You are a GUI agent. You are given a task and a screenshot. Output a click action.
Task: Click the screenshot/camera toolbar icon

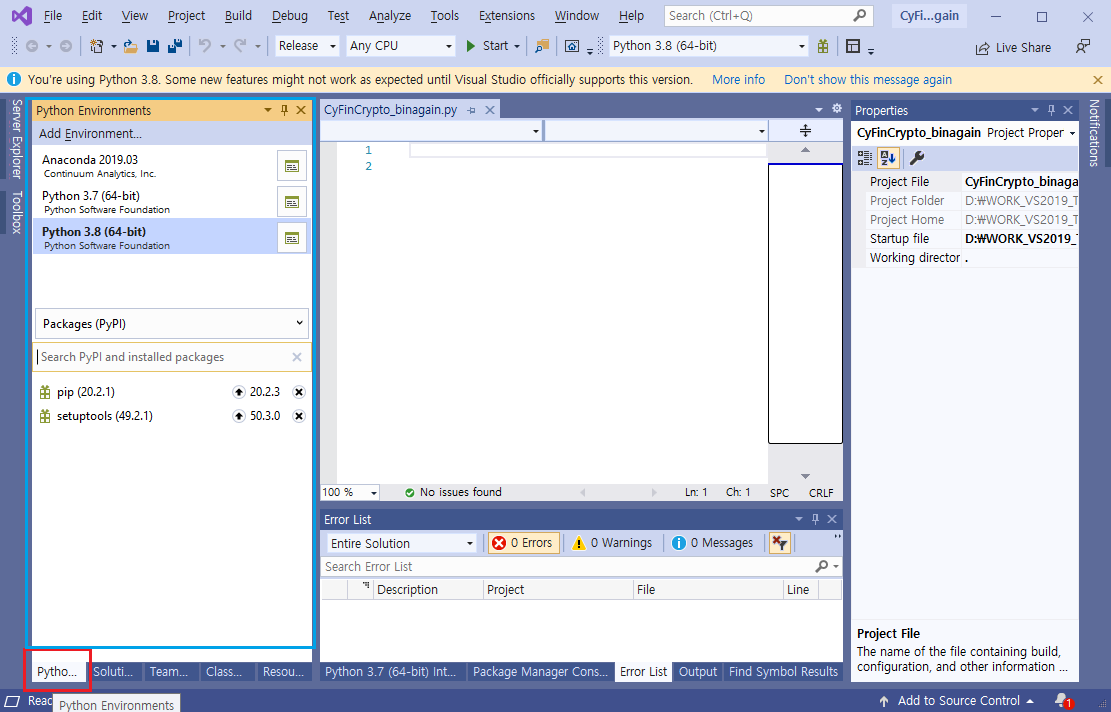(x=572, y=46)
